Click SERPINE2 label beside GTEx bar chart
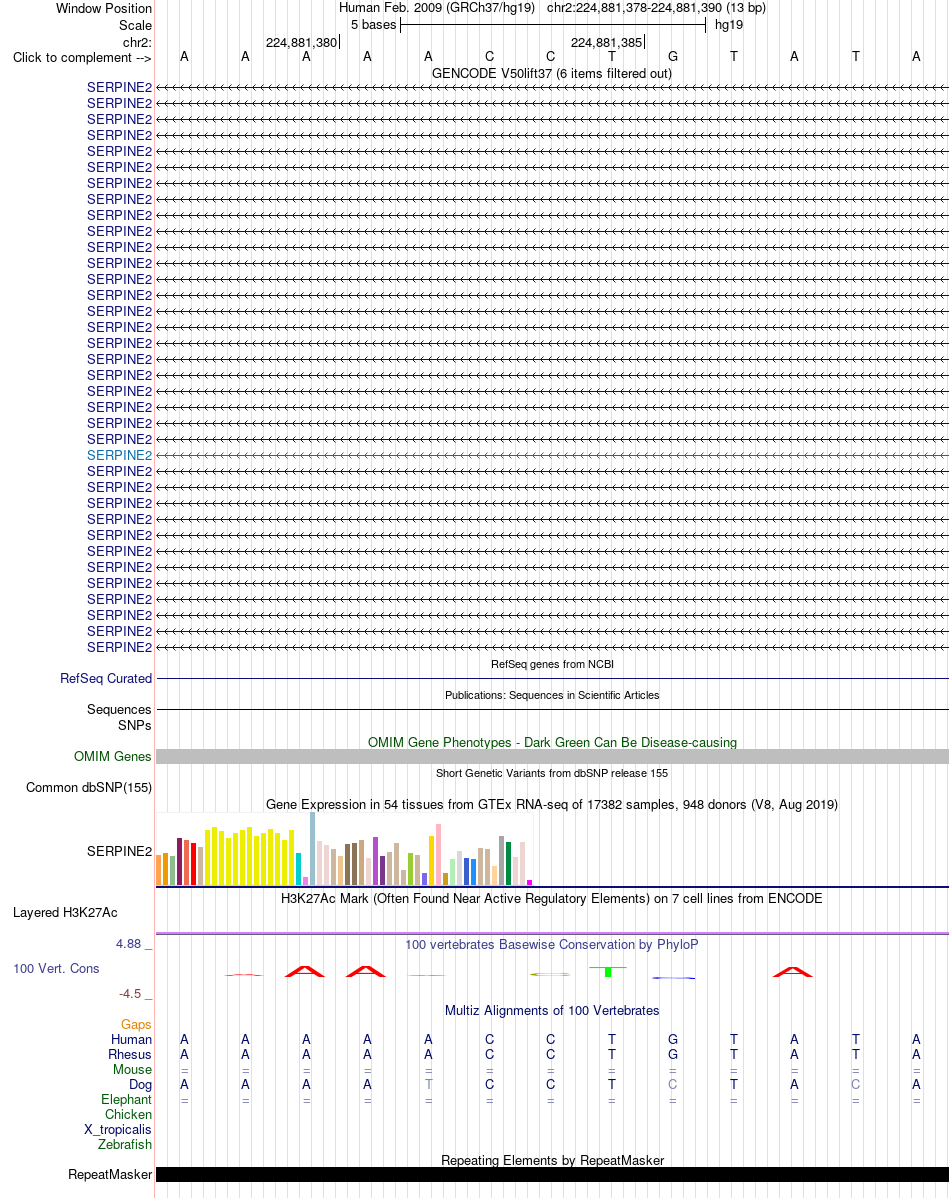Viewport: 950px width, 1198px height. 119,851
